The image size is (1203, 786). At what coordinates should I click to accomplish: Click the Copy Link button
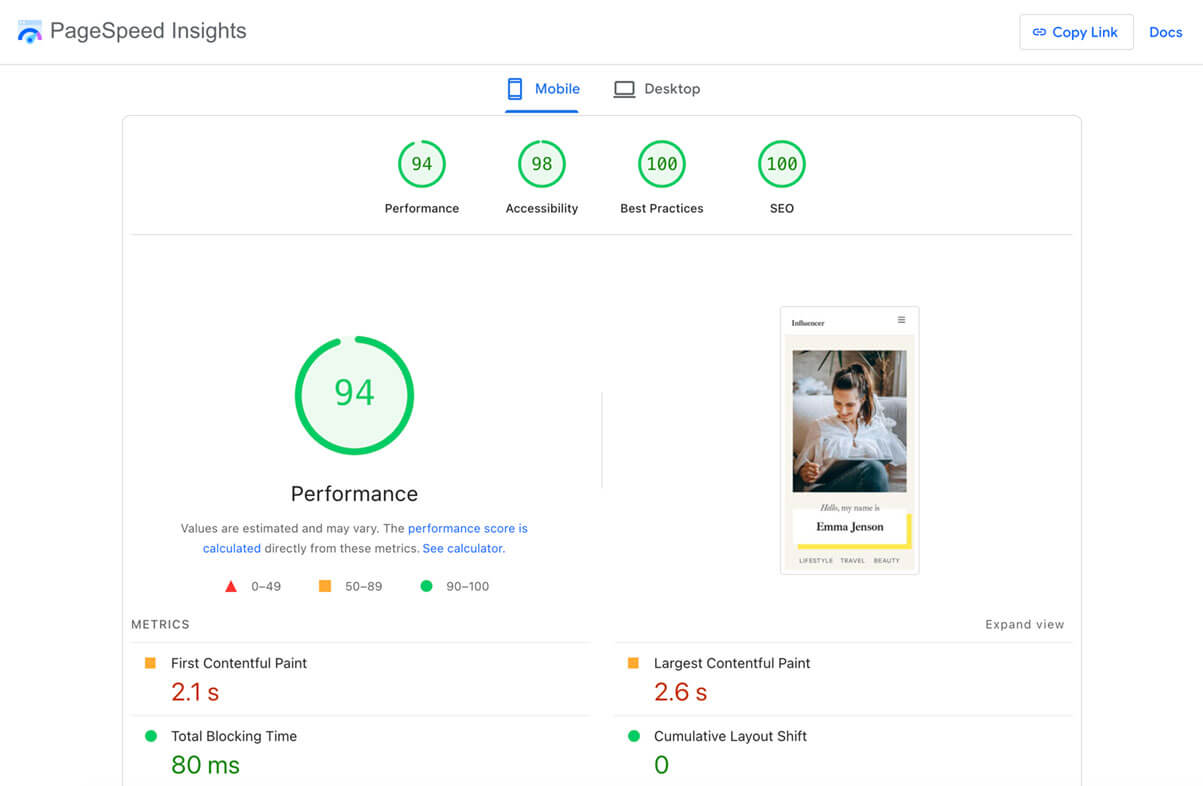point(1076,32)
